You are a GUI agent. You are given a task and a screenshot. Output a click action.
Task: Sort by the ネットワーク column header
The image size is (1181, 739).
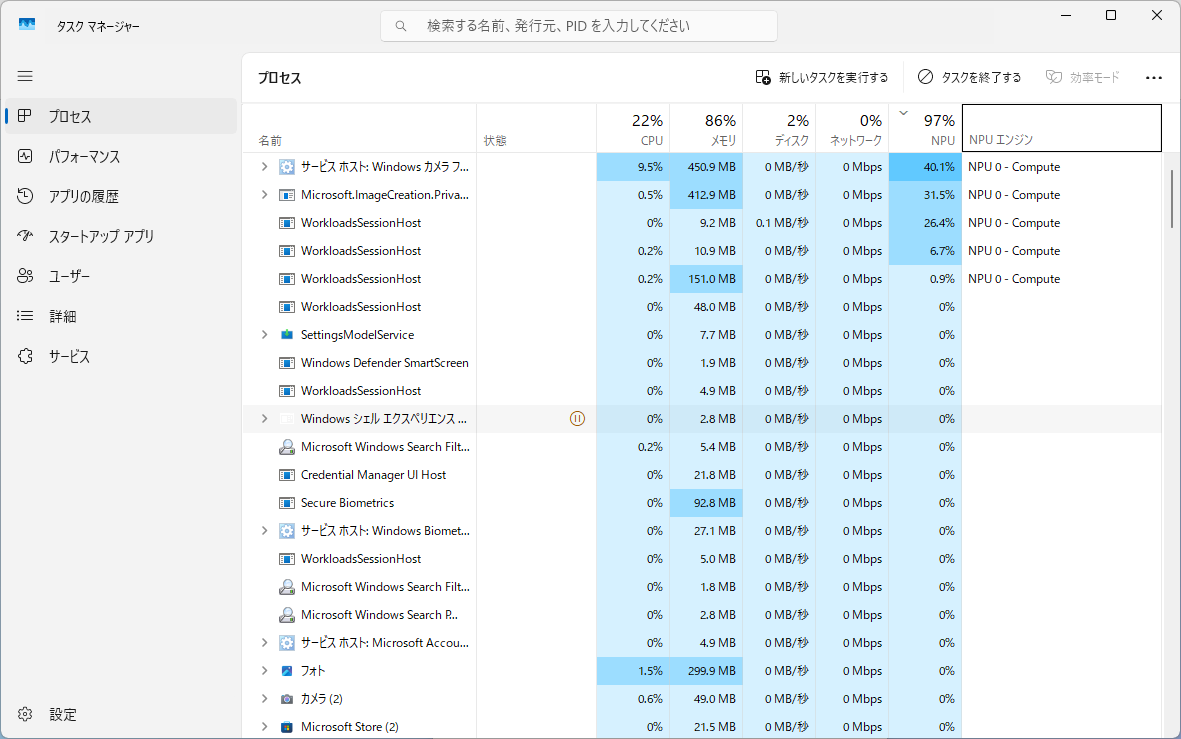tap(852, 128)
